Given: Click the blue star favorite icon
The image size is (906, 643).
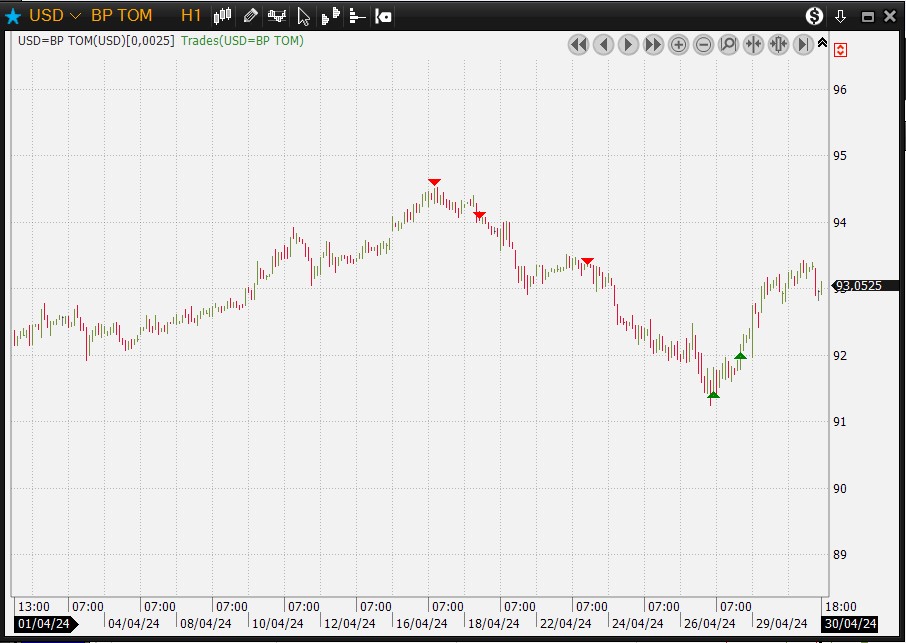Looking at the screenshot, I should (13, 16).
